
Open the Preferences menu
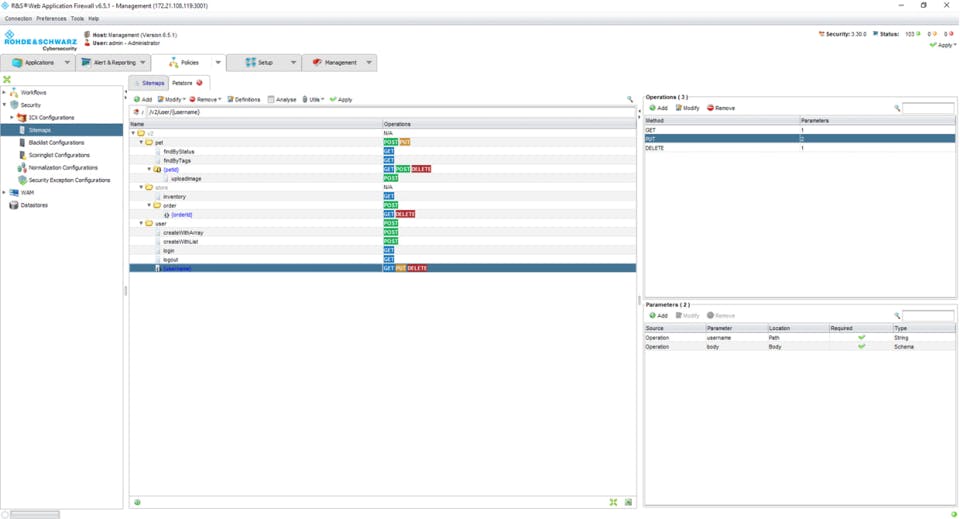(x=51, y=18)
